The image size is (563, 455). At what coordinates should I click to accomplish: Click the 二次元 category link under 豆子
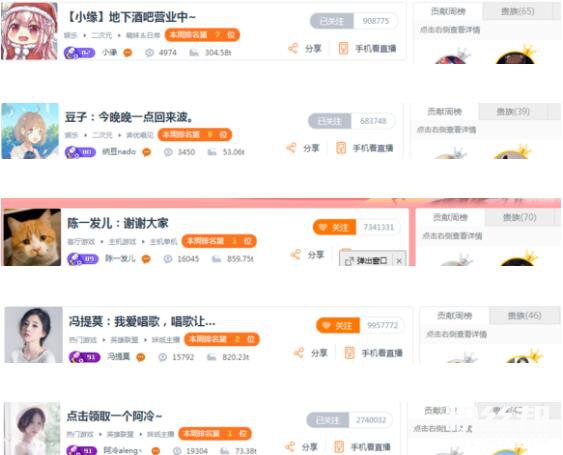pyautogui.click(x=102, y=135)
